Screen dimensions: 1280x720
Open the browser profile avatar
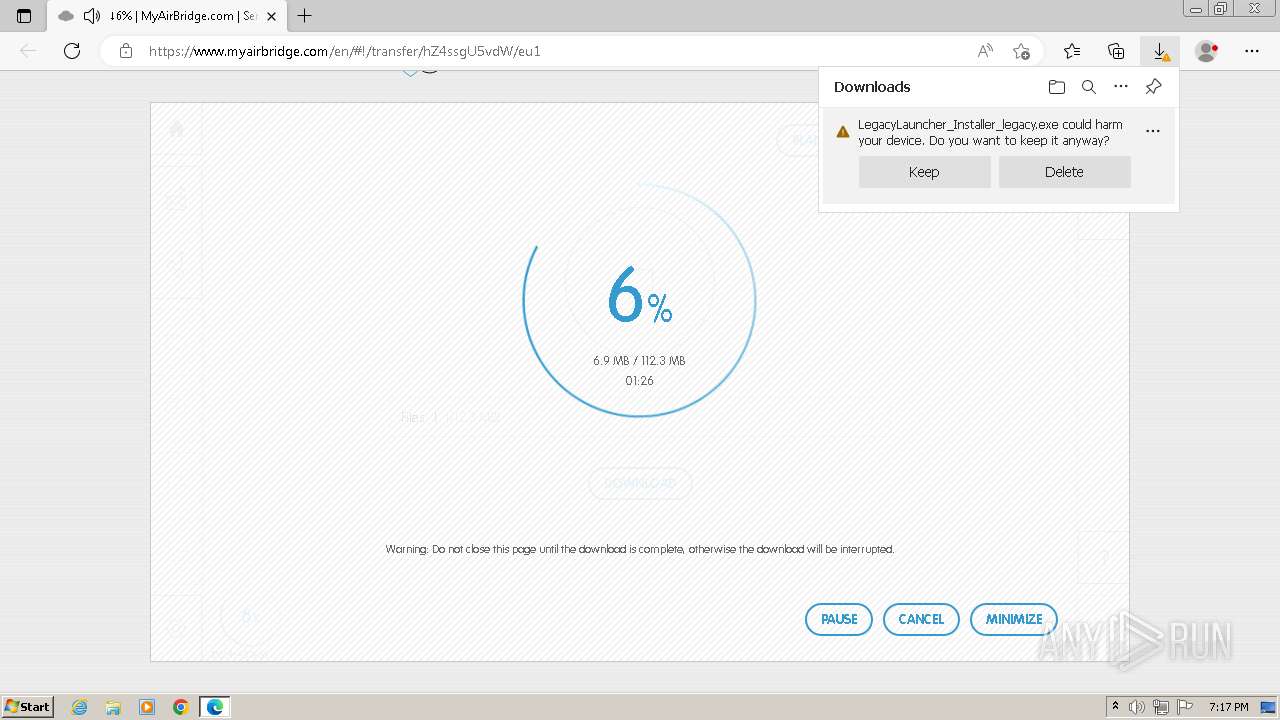pyautogui.click(x=1207, y=51)
